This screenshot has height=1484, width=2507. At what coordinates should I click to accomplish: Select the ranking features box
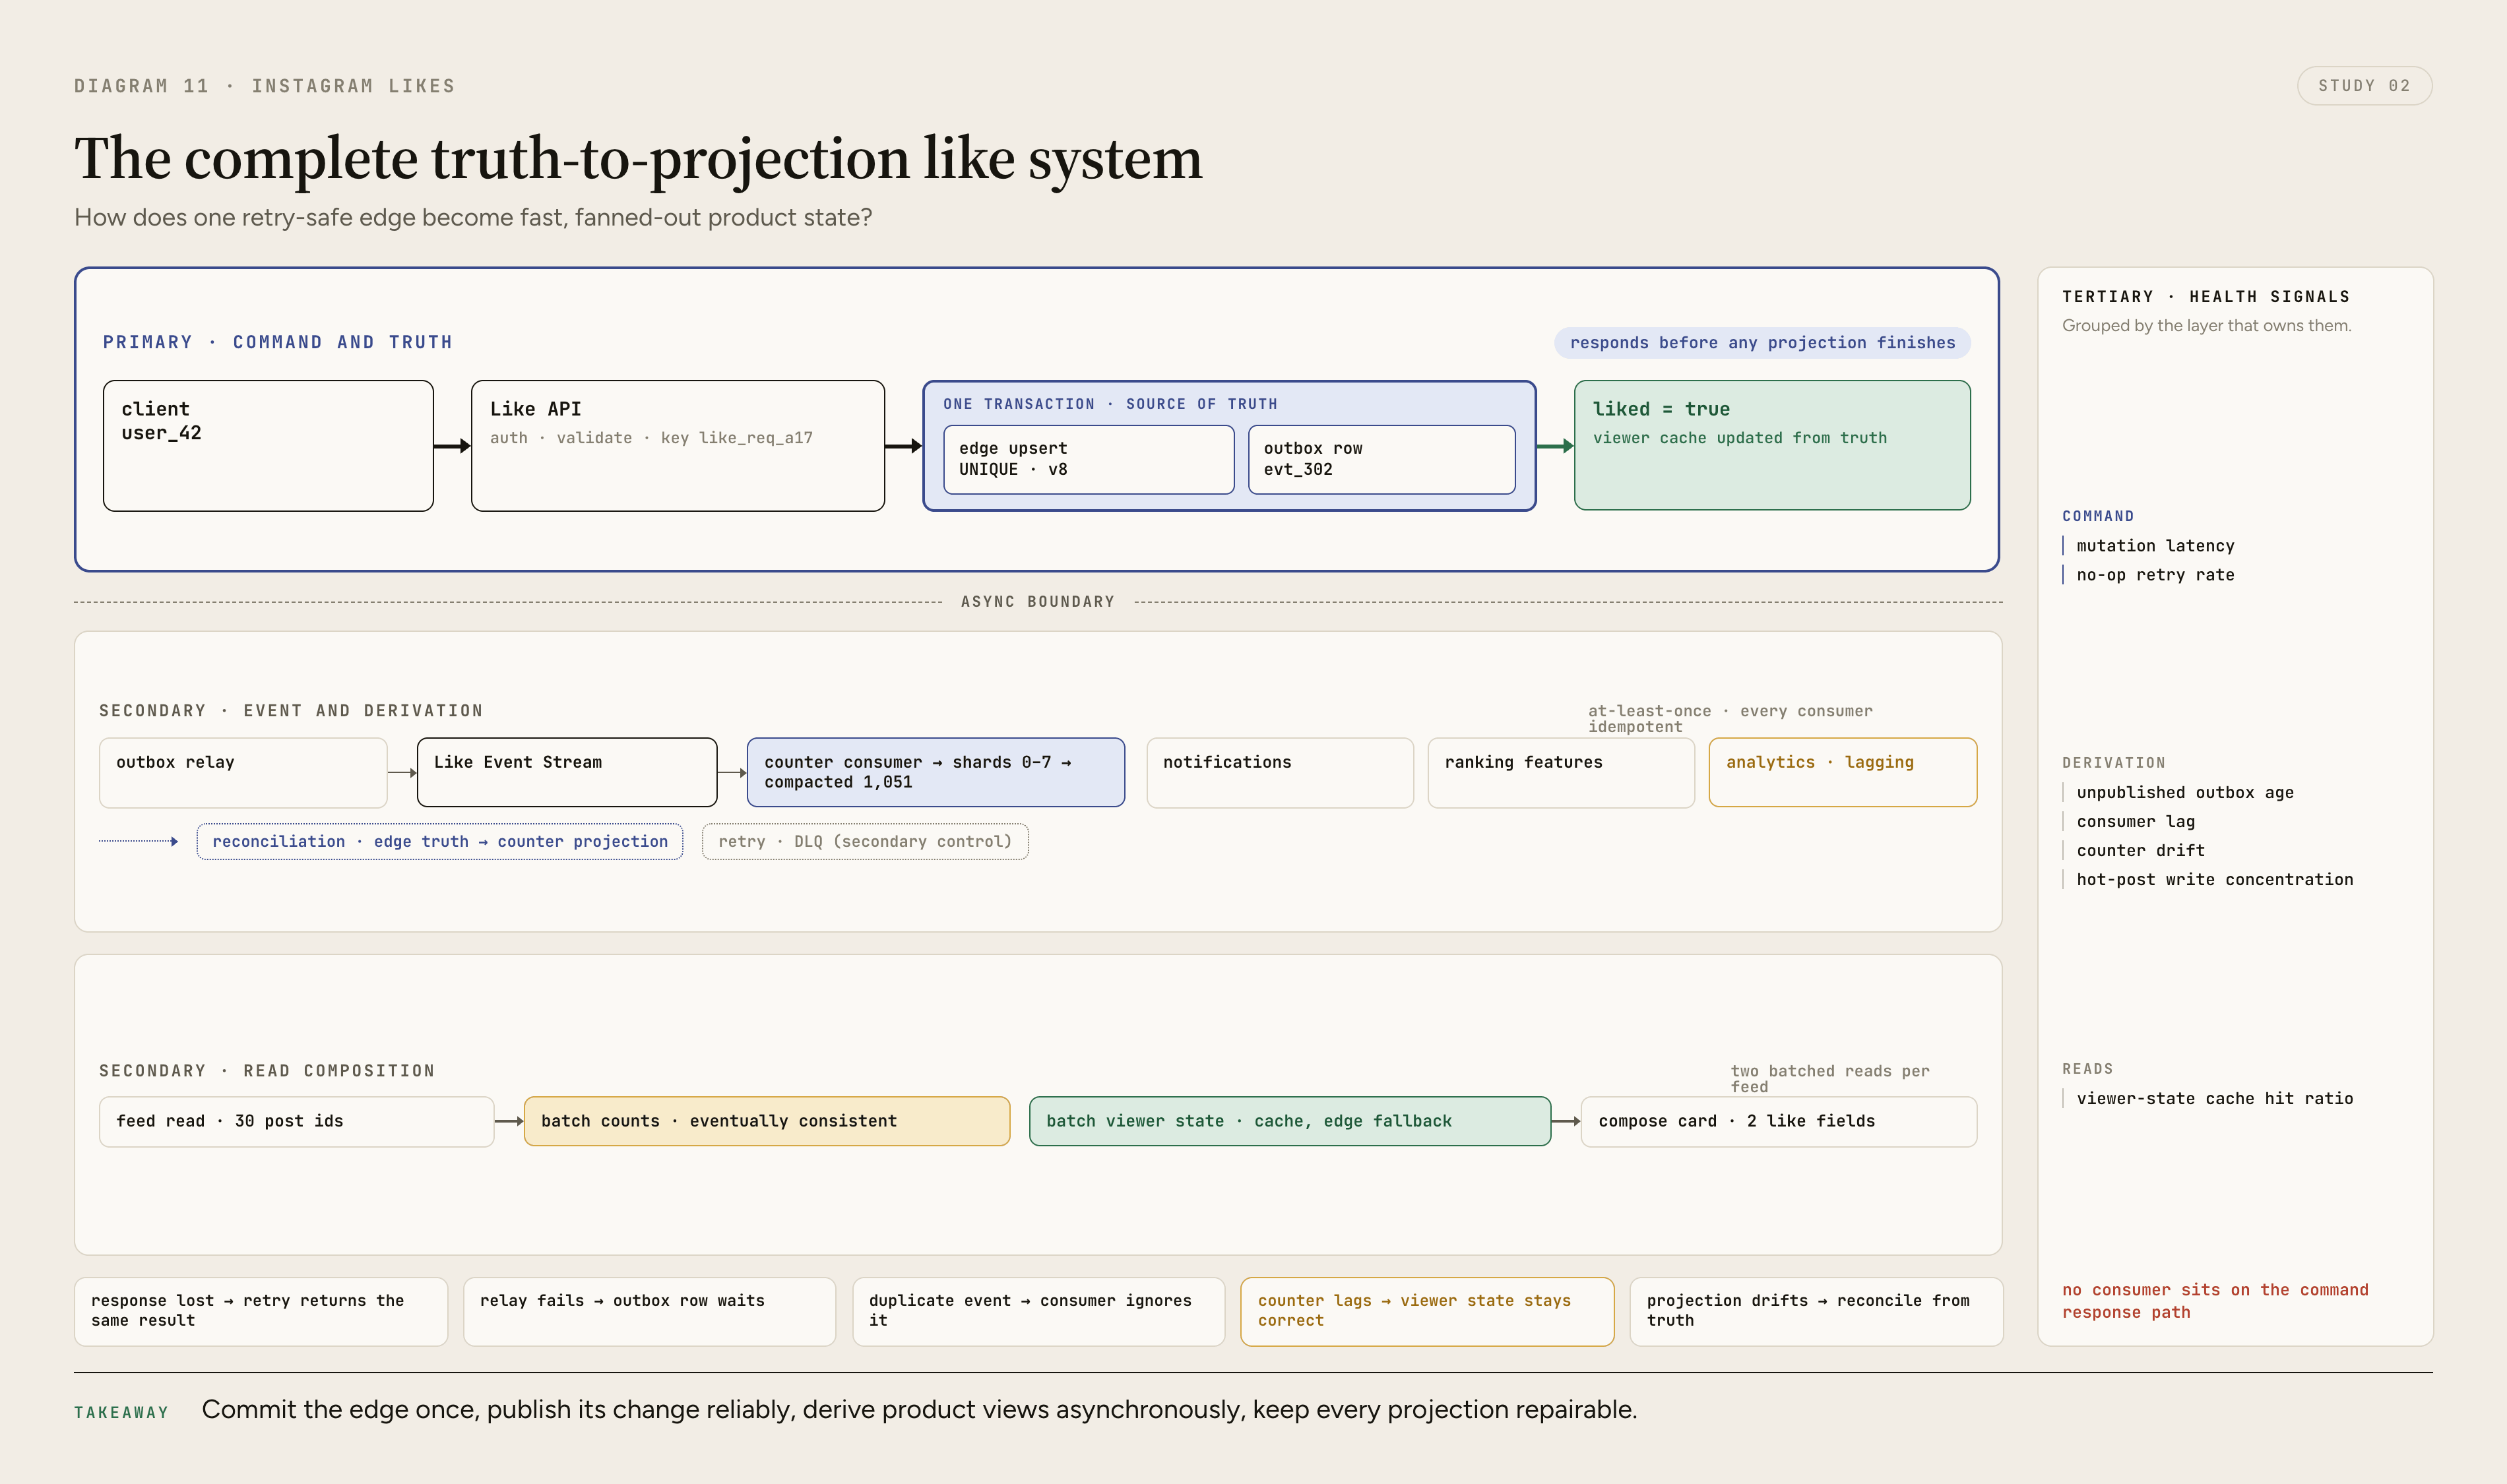(1561, 772)
